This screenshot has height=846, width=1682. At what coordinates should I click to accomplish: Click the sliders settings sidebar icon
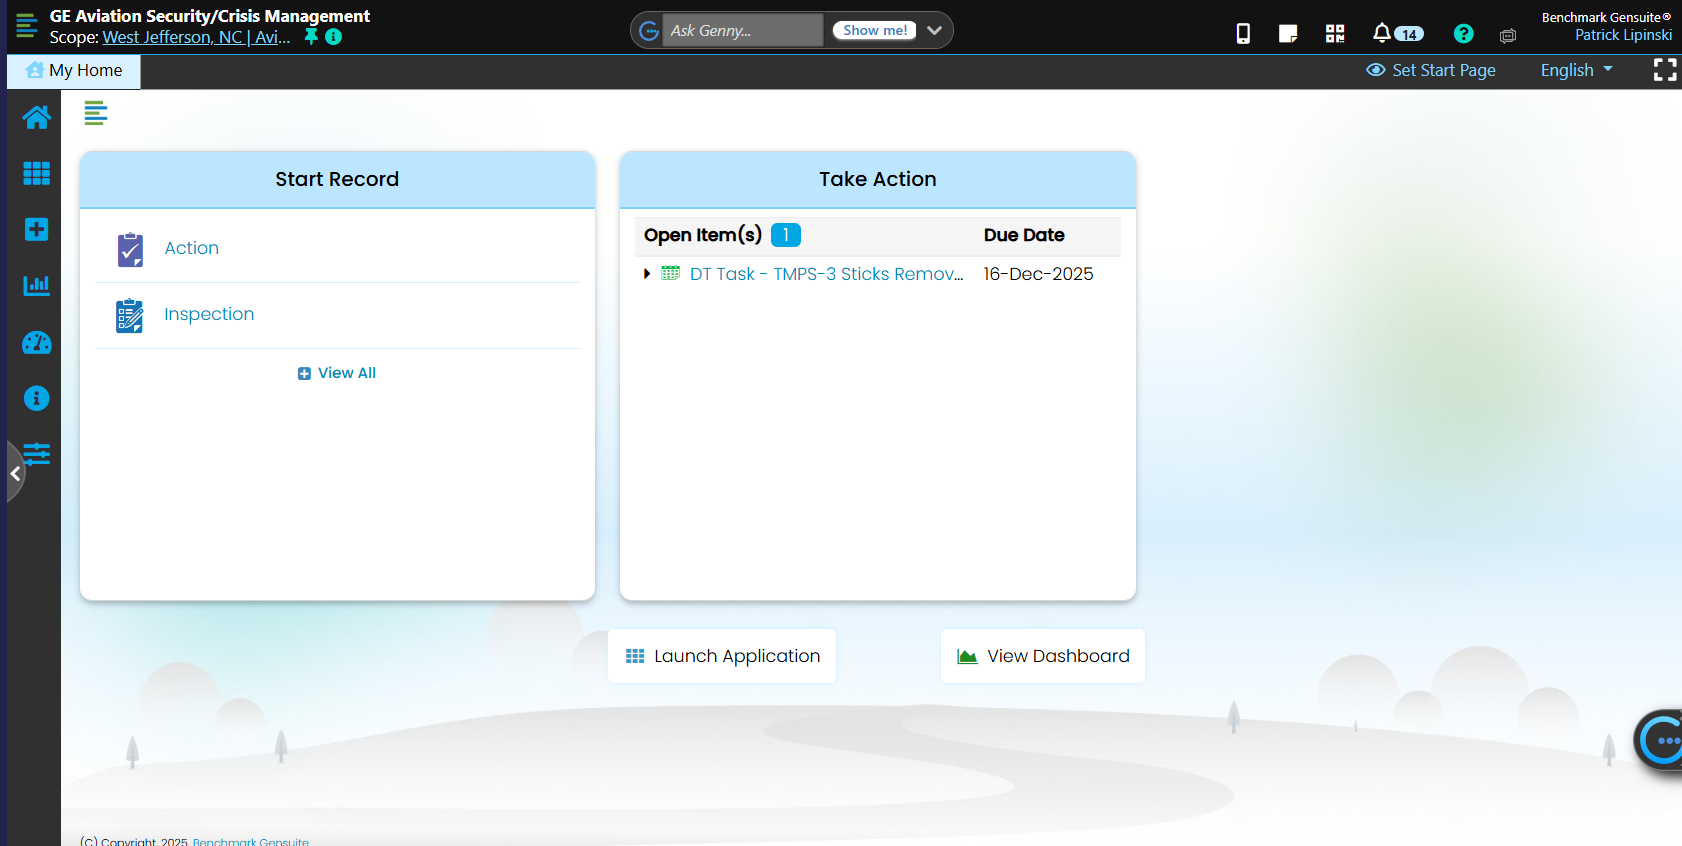point(37,454)
